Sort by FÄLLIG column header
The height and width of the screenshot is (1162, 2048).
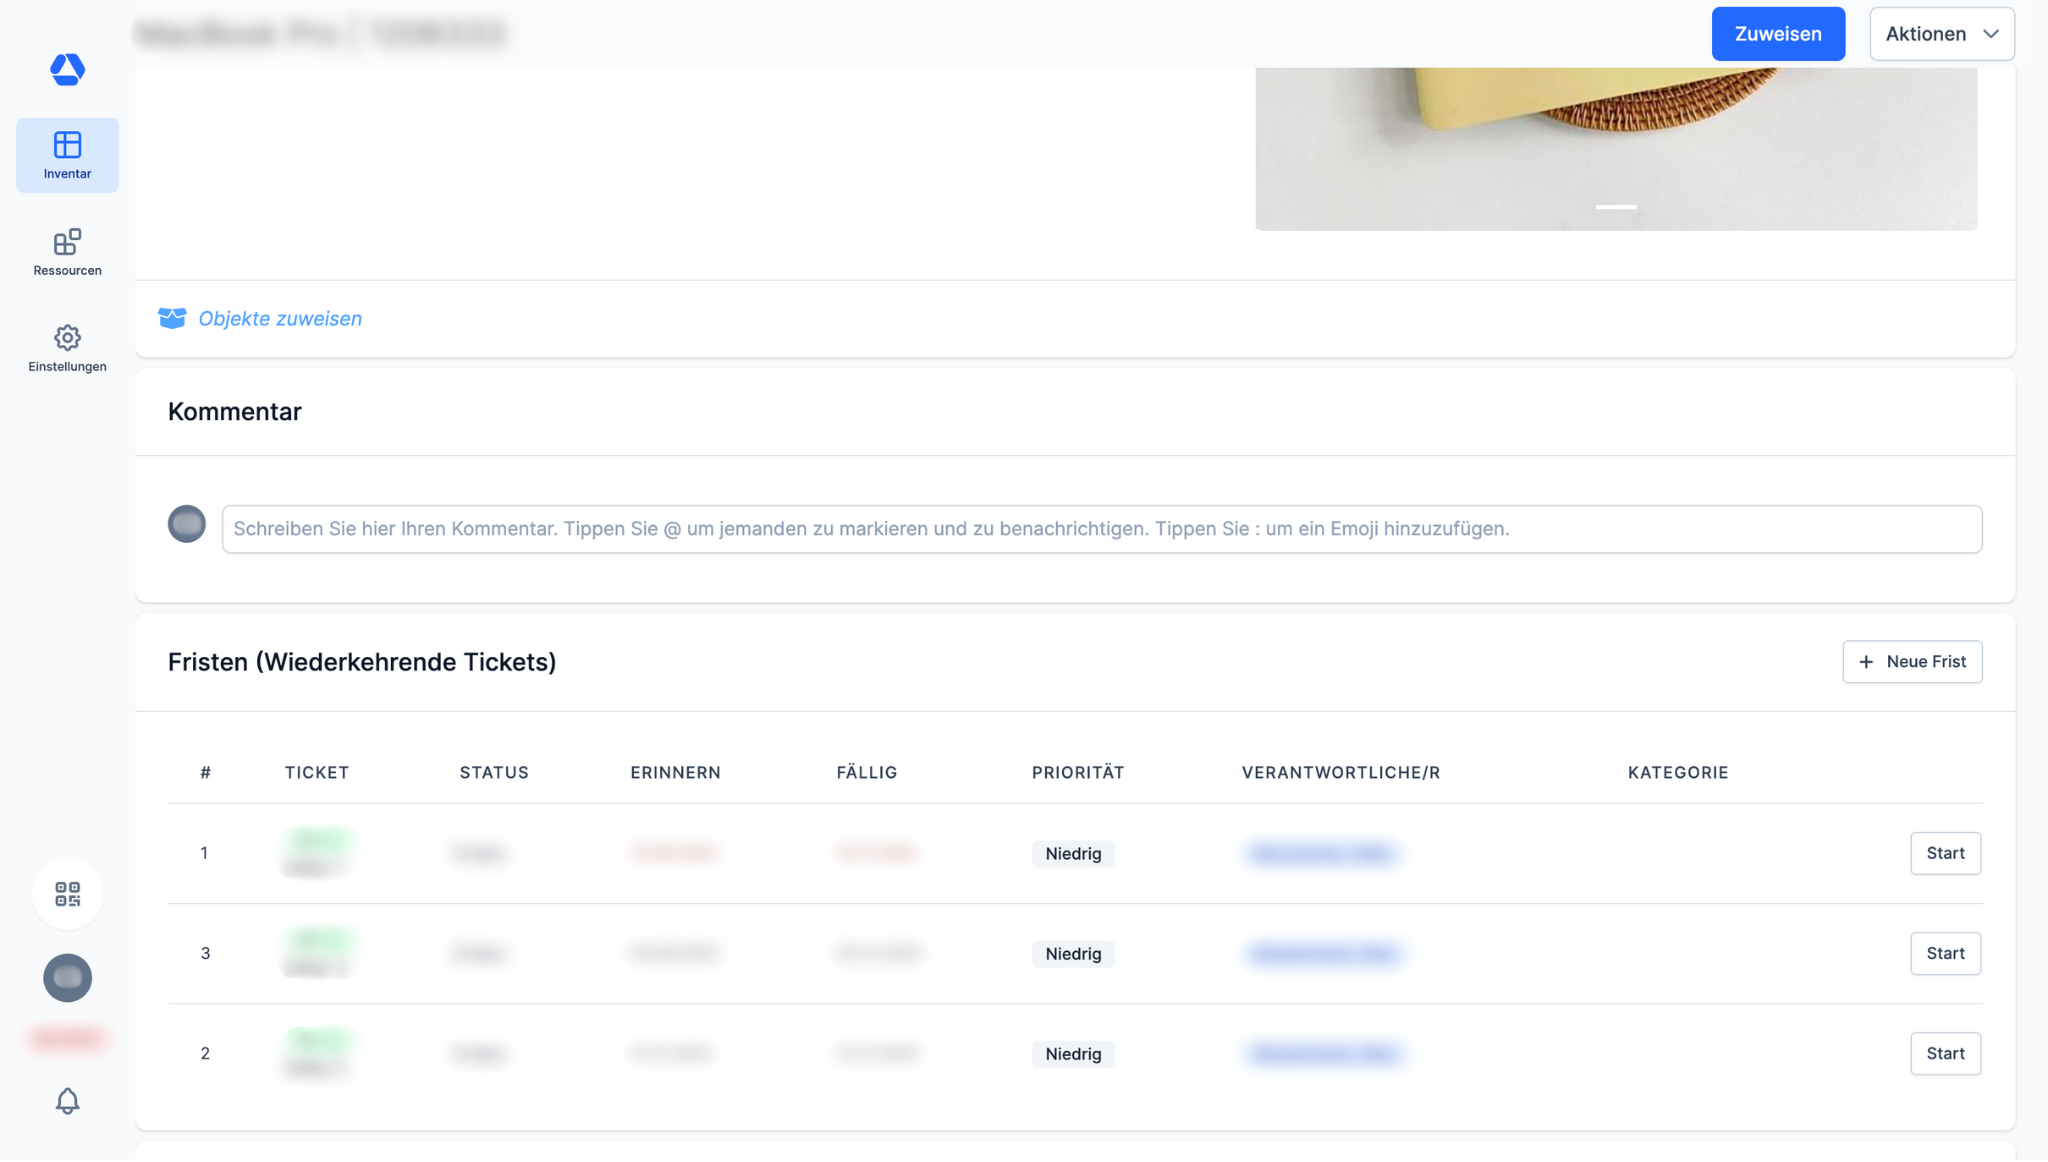coord(866,772)
